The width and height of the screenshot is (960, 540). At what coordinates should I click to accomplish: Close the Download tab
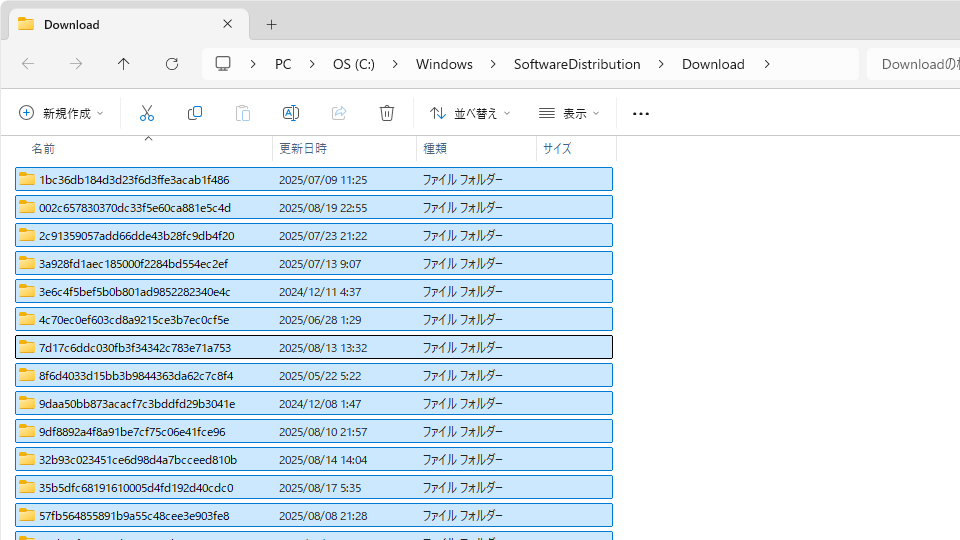pyautogui.click(x=228, y=24)
